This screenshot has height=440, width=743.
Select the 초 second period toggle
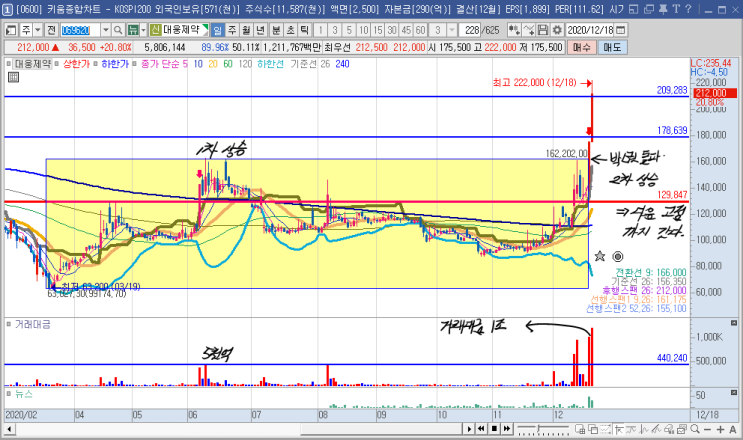(x=290, y=30)
